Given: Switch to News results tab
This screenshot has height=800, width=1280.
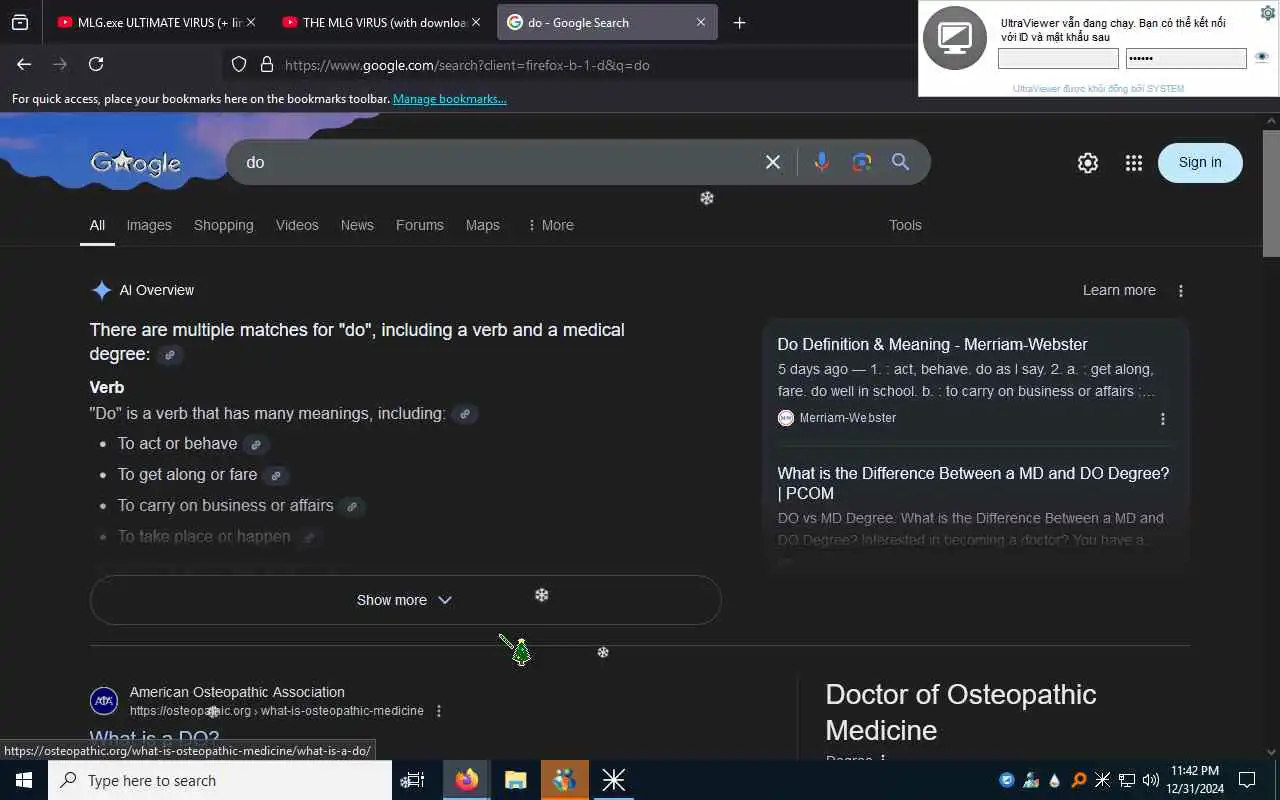Looking at the screenshot, I should [x=357, y=225].
